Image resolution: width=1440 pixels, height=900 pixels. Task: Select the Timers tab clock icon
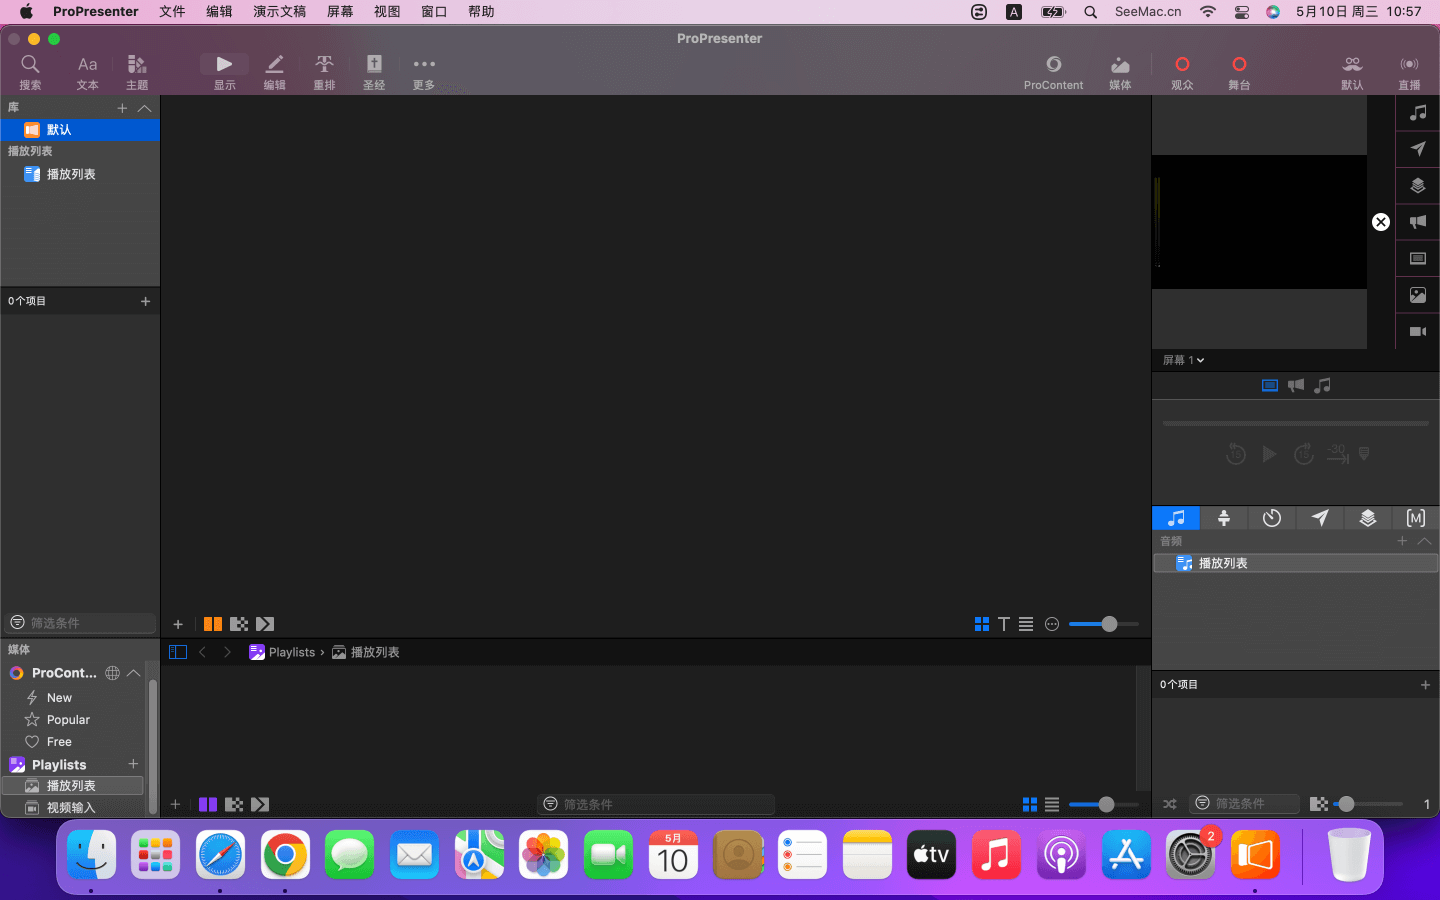pos(1272,518)
